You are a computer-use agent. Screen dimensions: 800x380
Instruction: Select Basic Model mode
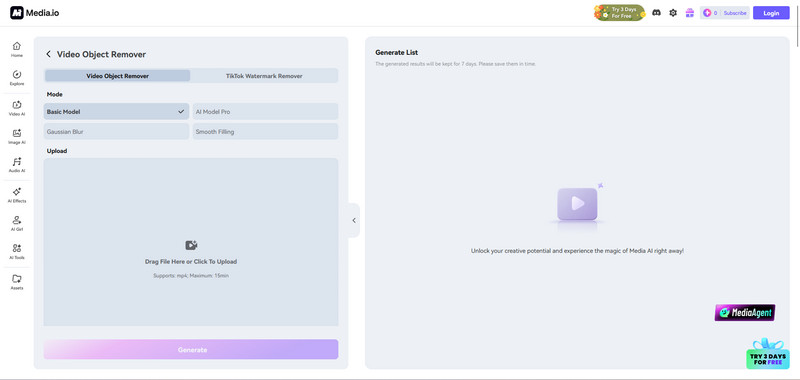tap(116, 111)
